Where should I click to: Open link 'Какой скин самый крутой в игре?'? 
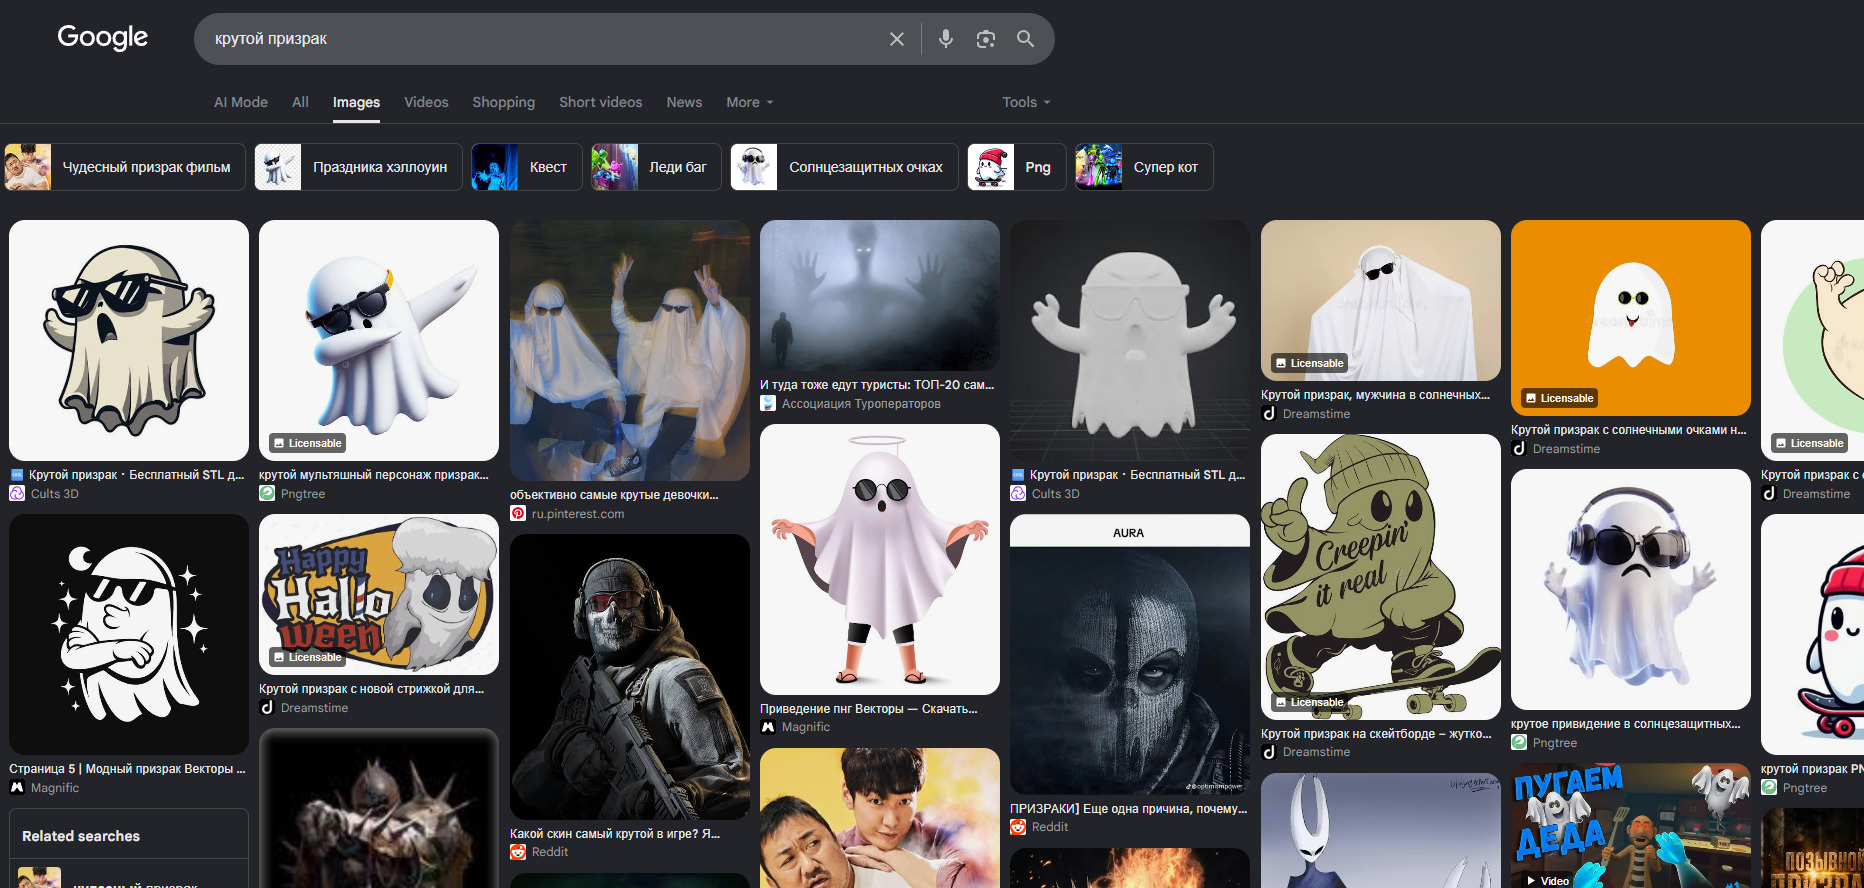tap(615, 833)
